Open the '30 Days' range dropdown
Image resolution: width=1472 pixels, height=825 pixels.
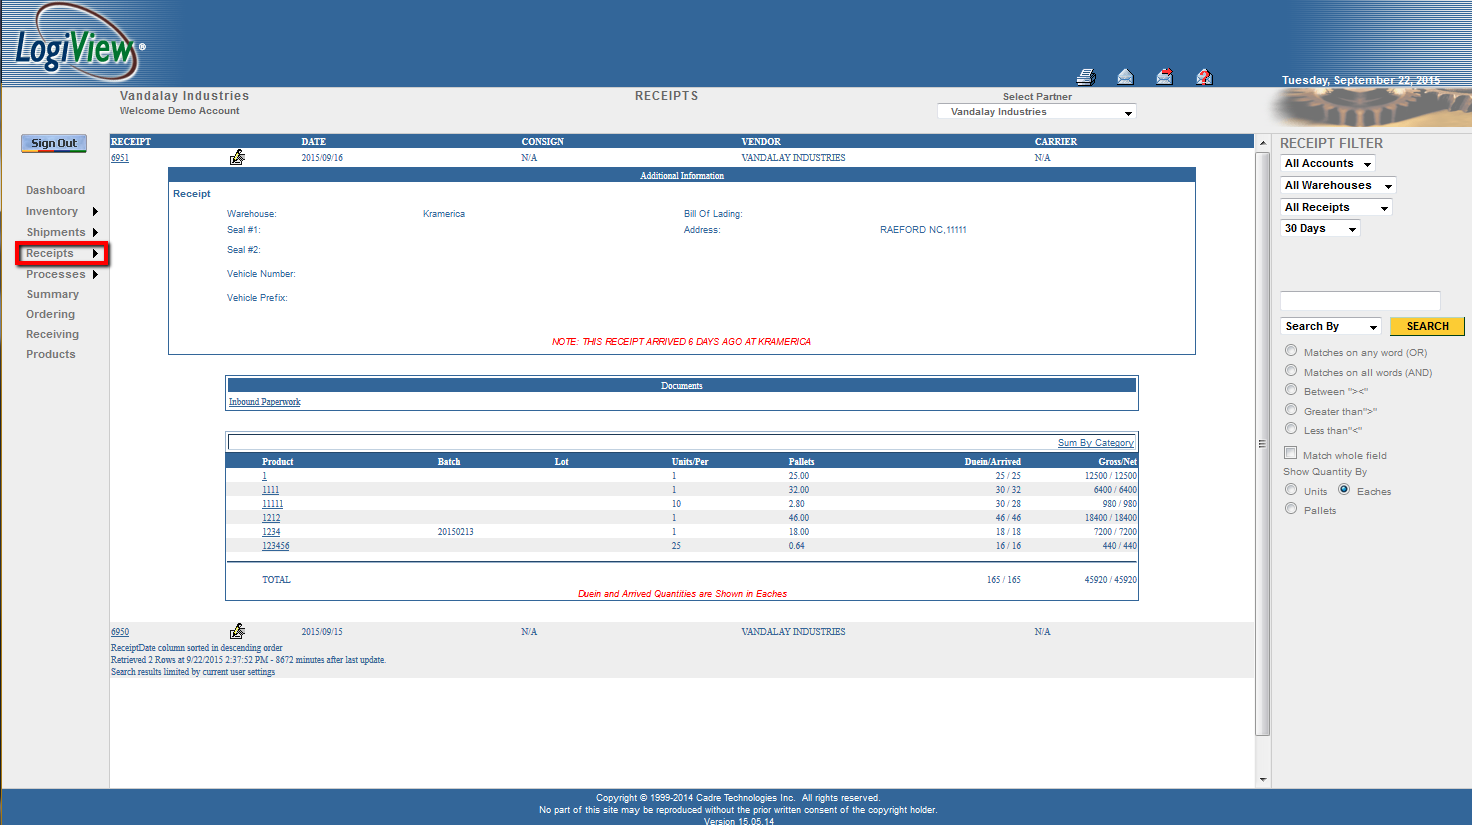1320,229
